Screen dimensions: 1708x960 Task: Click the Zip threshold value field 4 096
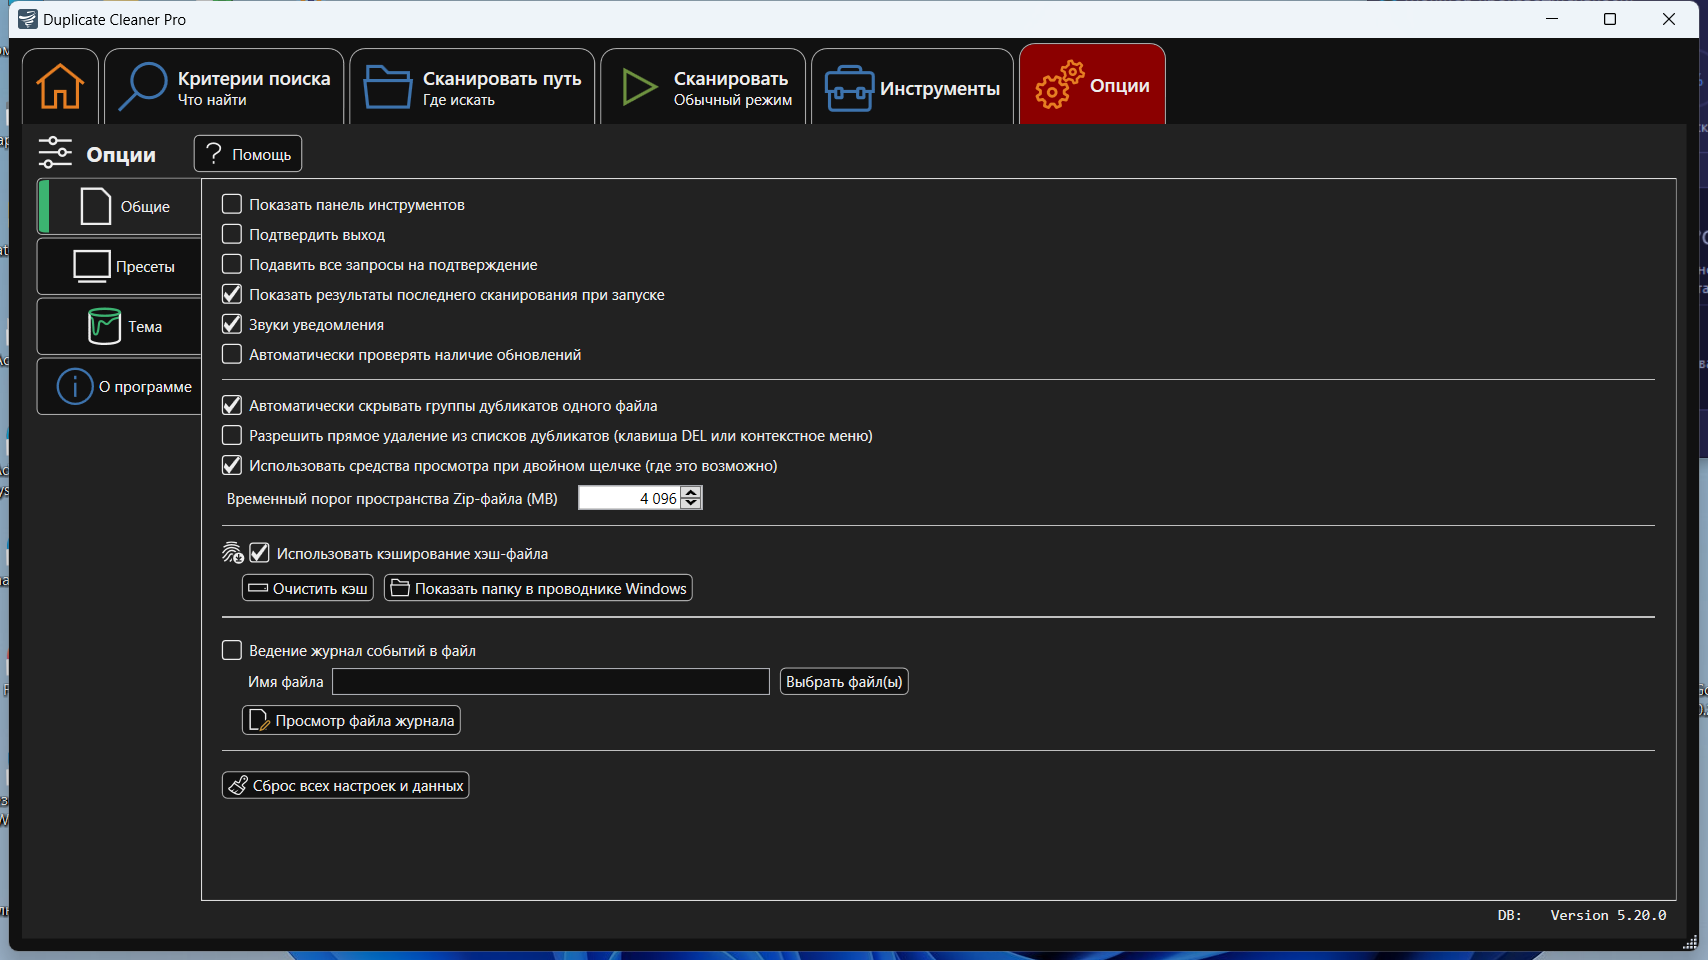[629, 498]
